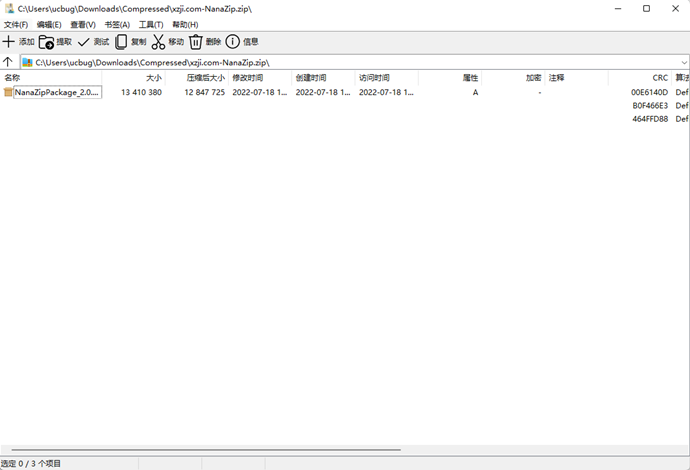Screen dimensions: 690x470
Task: Click the Delete (删除) trash icon
Action: [196, 42]
